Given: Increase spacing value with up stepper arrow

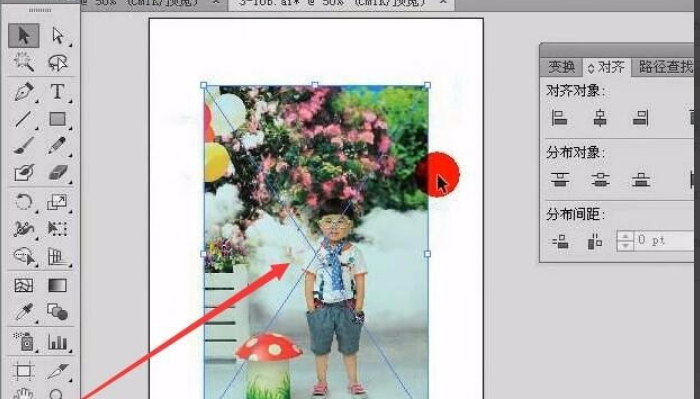Looking at the screenshot, I should pos(625,236).
